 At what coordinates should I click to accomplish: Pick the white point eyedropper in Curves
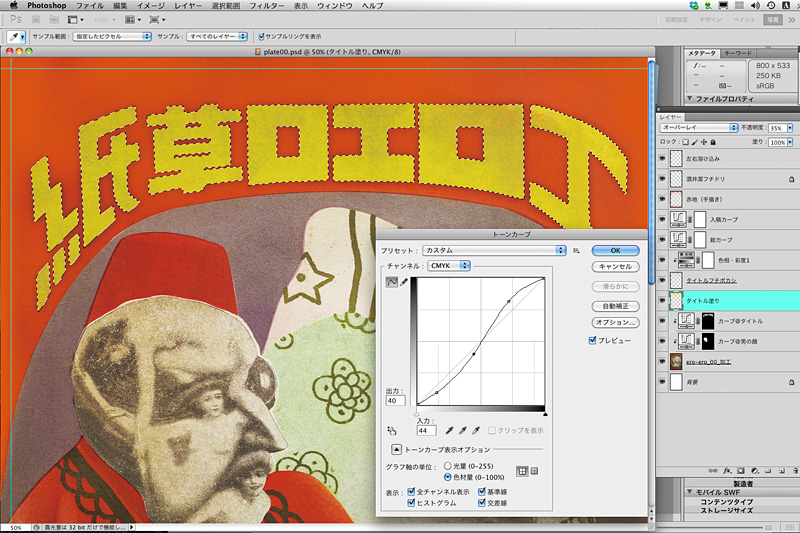point(476,430)
